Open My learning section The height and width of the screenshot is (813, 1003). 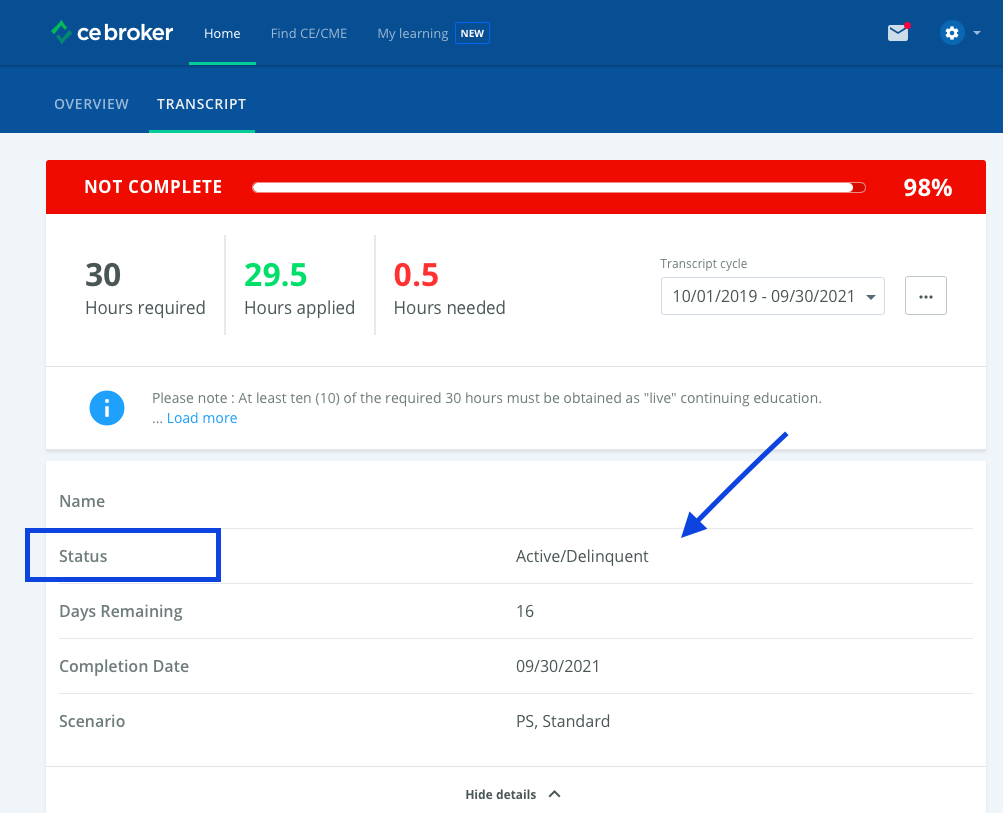(x=412, y=33)
